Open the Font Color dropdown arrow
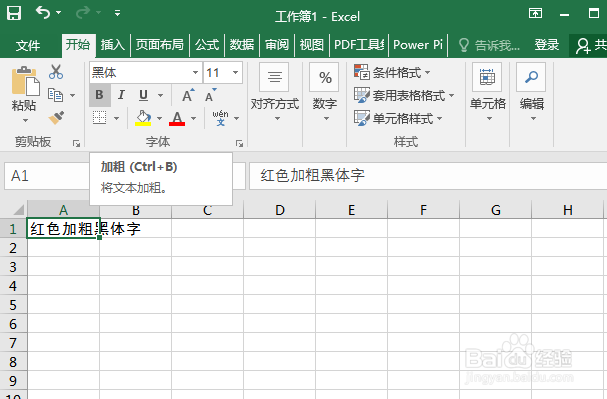This screenshot has height=399, width=607. 194,118
